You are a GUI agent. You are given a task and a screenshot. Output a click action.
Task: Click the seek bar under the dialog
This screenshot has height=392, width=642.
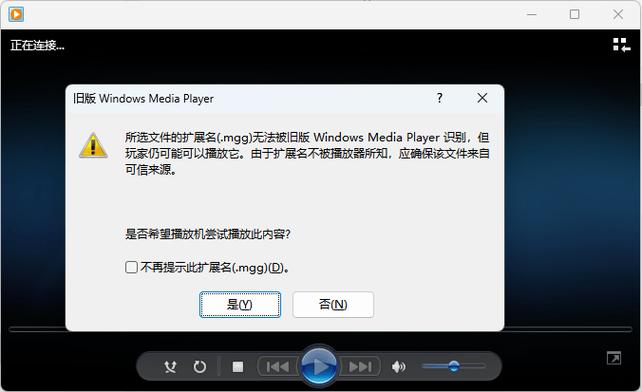[x=321, y=329]
